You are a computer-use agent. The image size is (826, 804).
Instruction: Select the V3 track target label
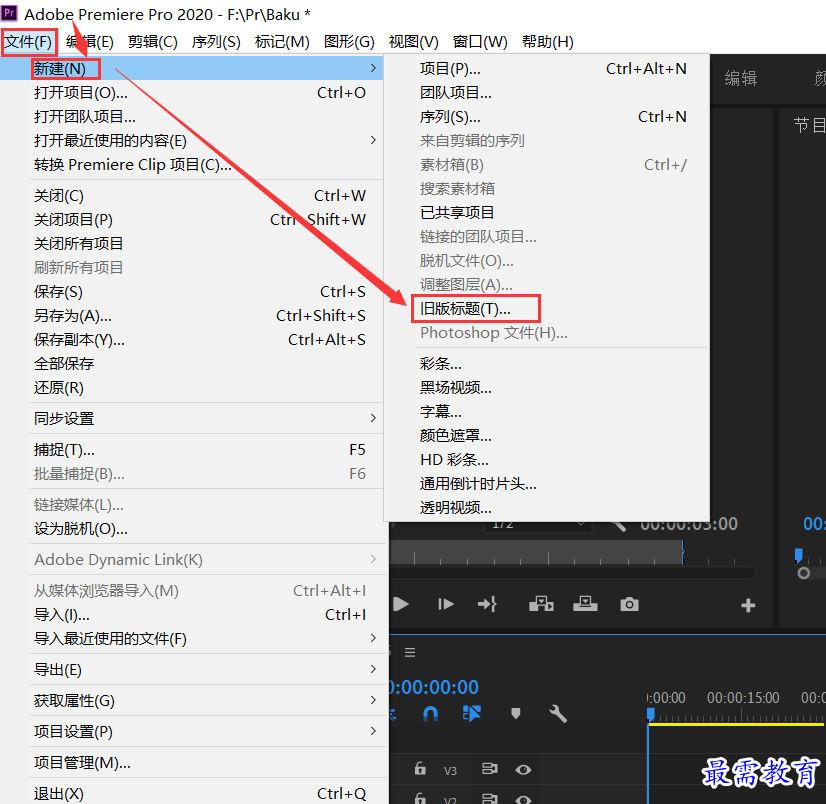(450, 771)
